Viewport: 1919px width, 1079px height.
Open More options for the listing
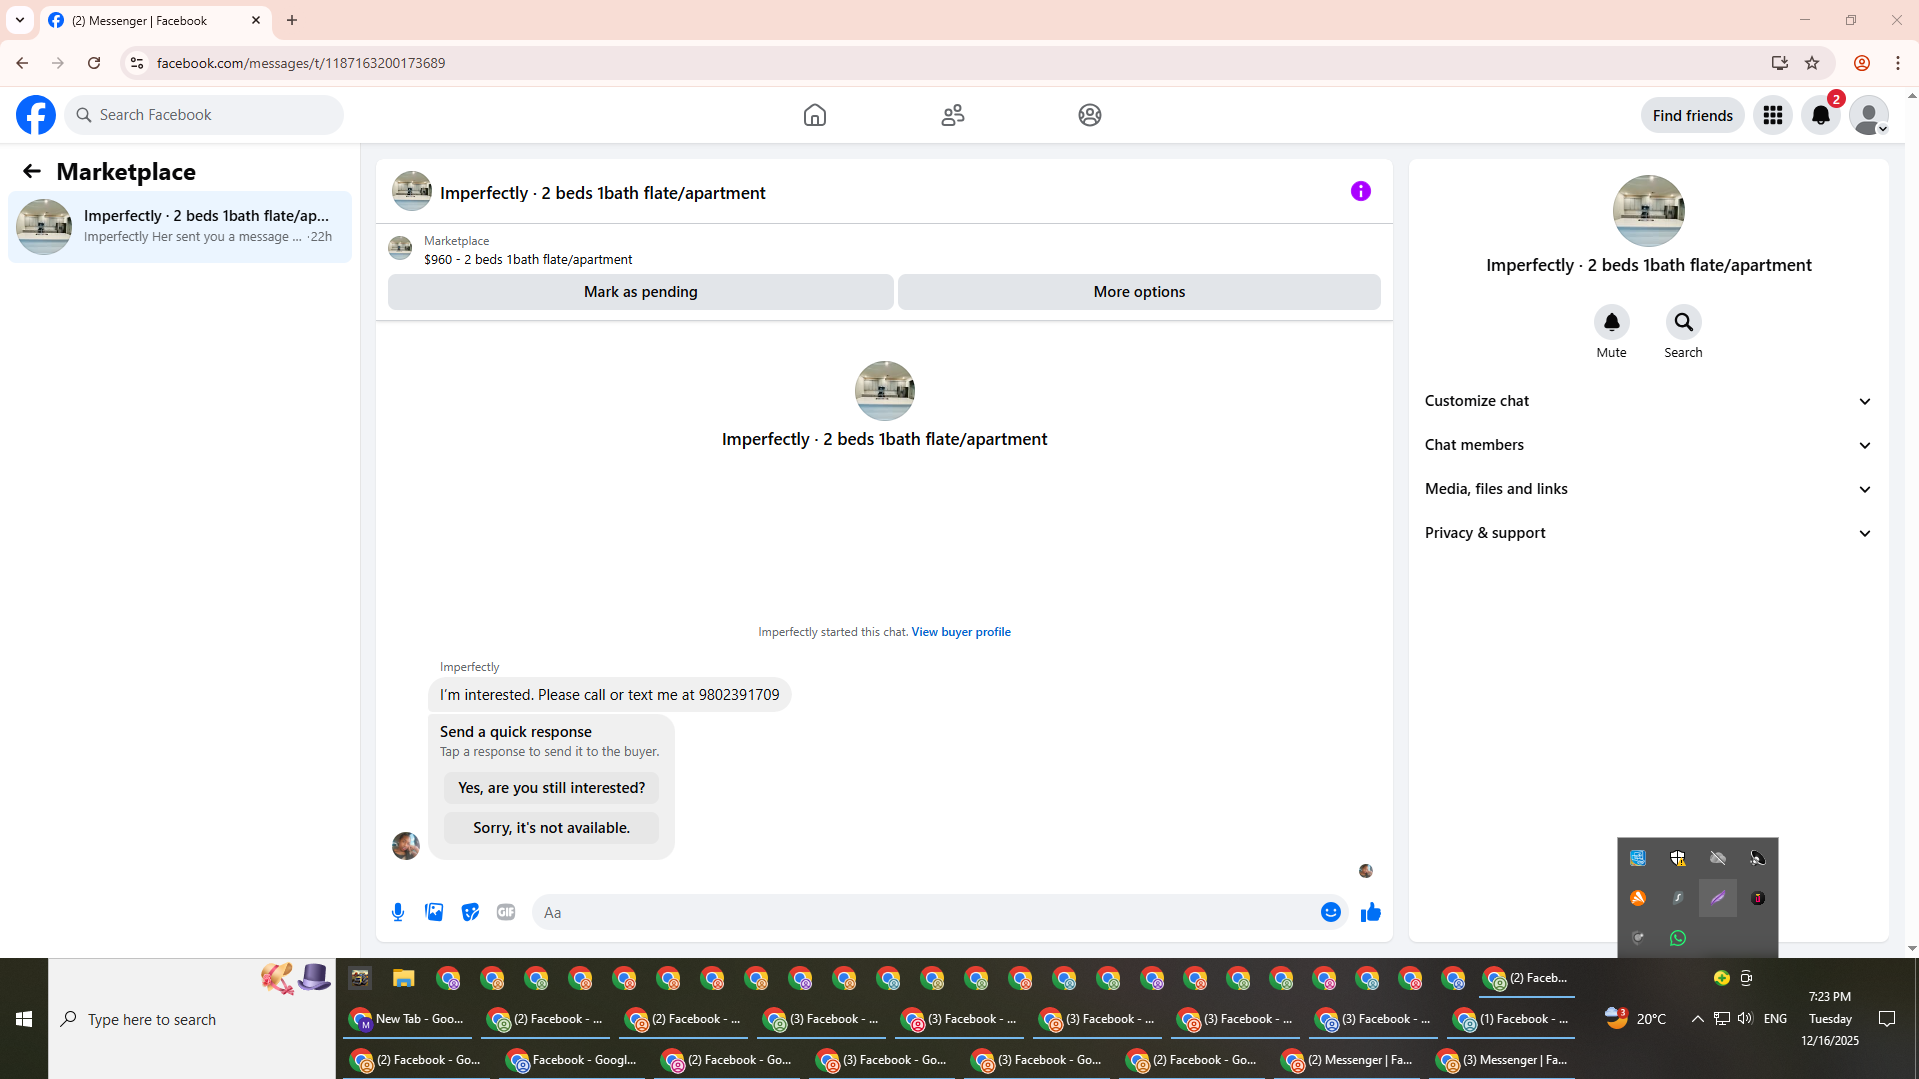[x=1139, y=292]
